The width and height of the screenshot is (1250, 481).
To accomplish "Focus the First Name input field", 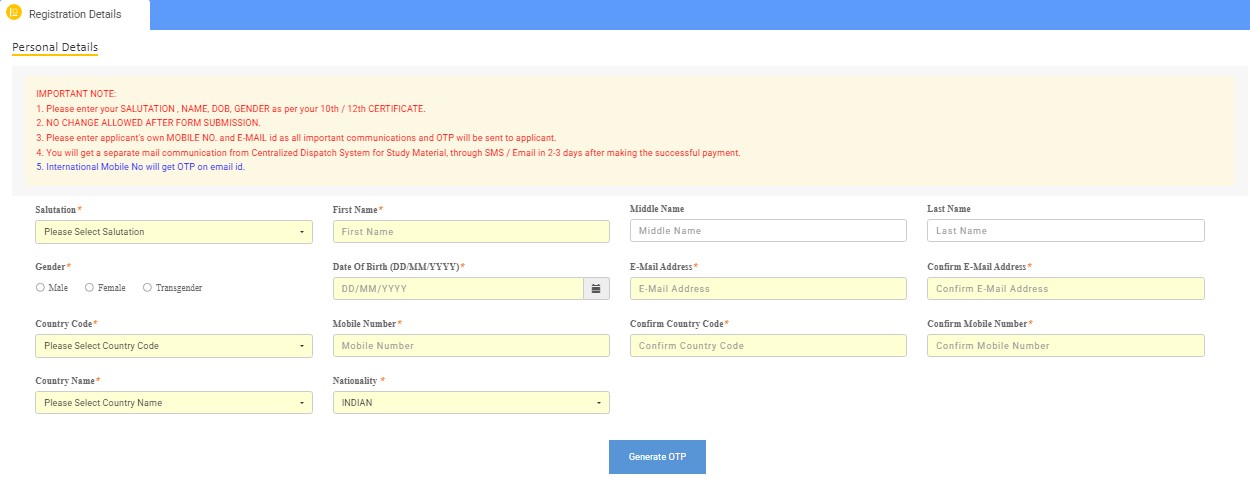I will coord(470,232).
